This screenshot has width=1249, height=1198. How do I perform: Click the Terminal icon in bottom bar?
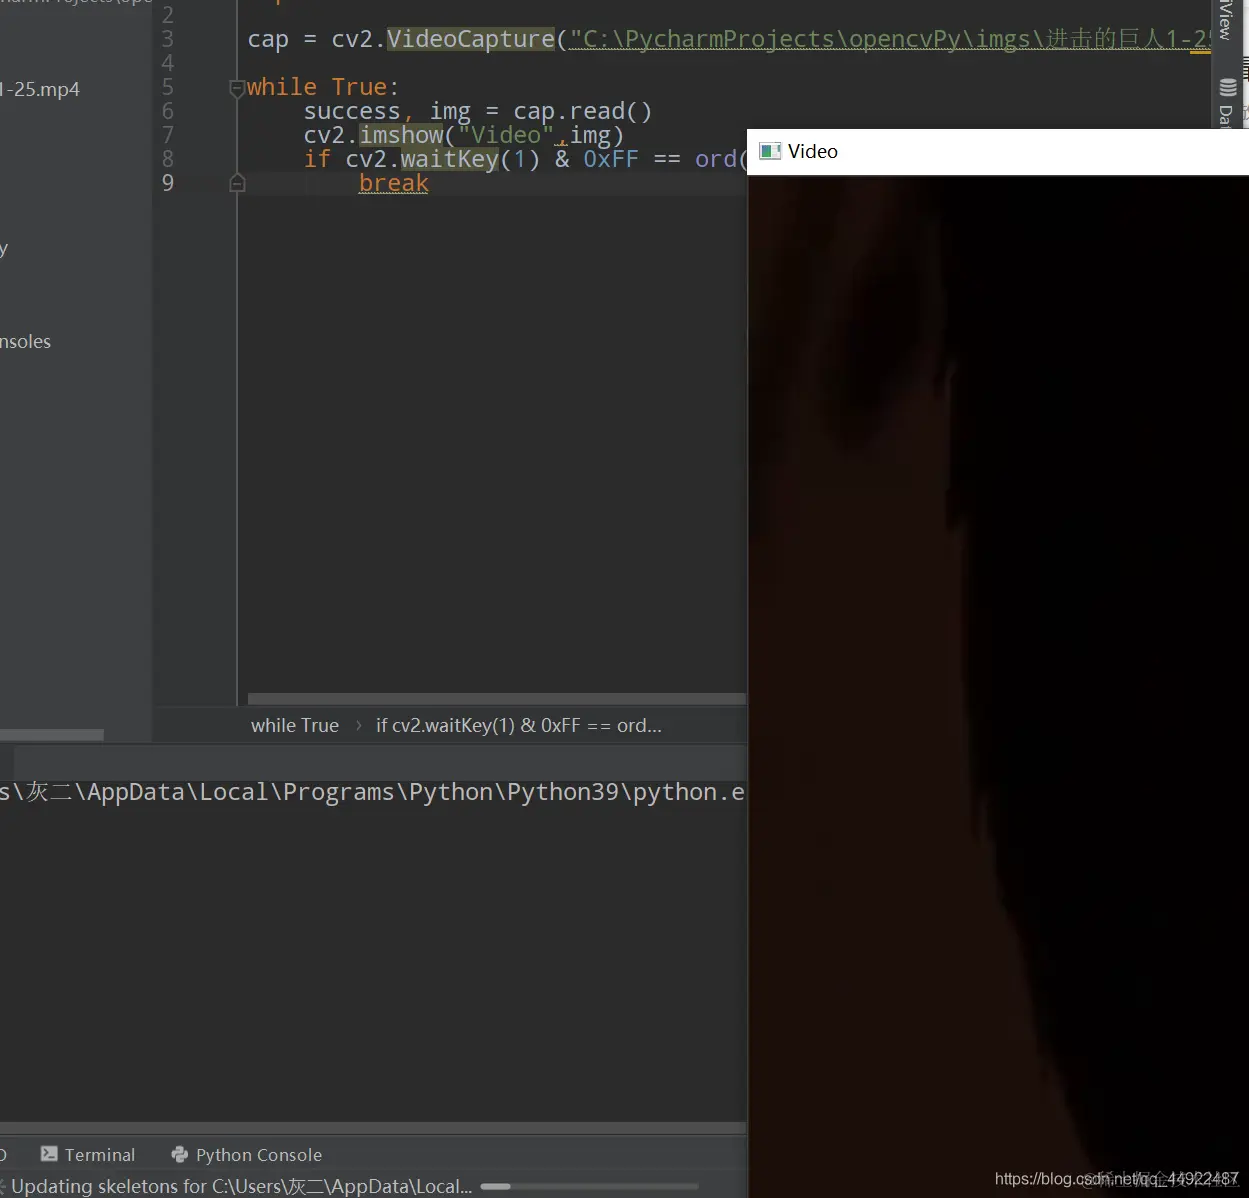[x=49, y=1154]
